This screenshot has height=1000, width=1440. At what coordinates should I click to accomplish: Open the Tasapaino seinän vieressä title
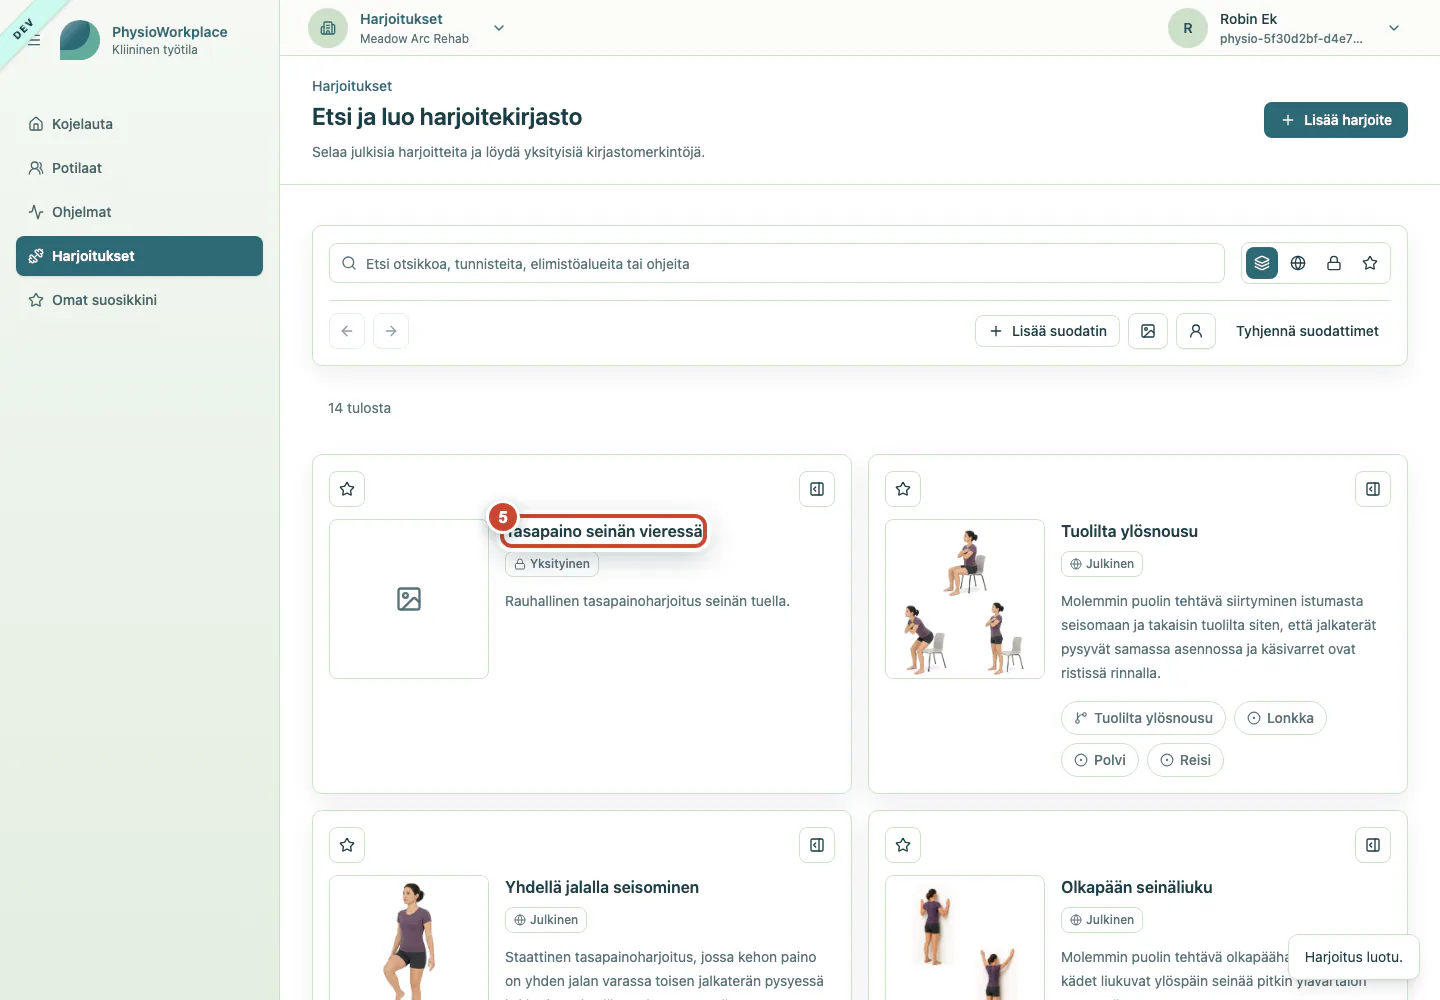pyautogui.click(x=604, y=531)
